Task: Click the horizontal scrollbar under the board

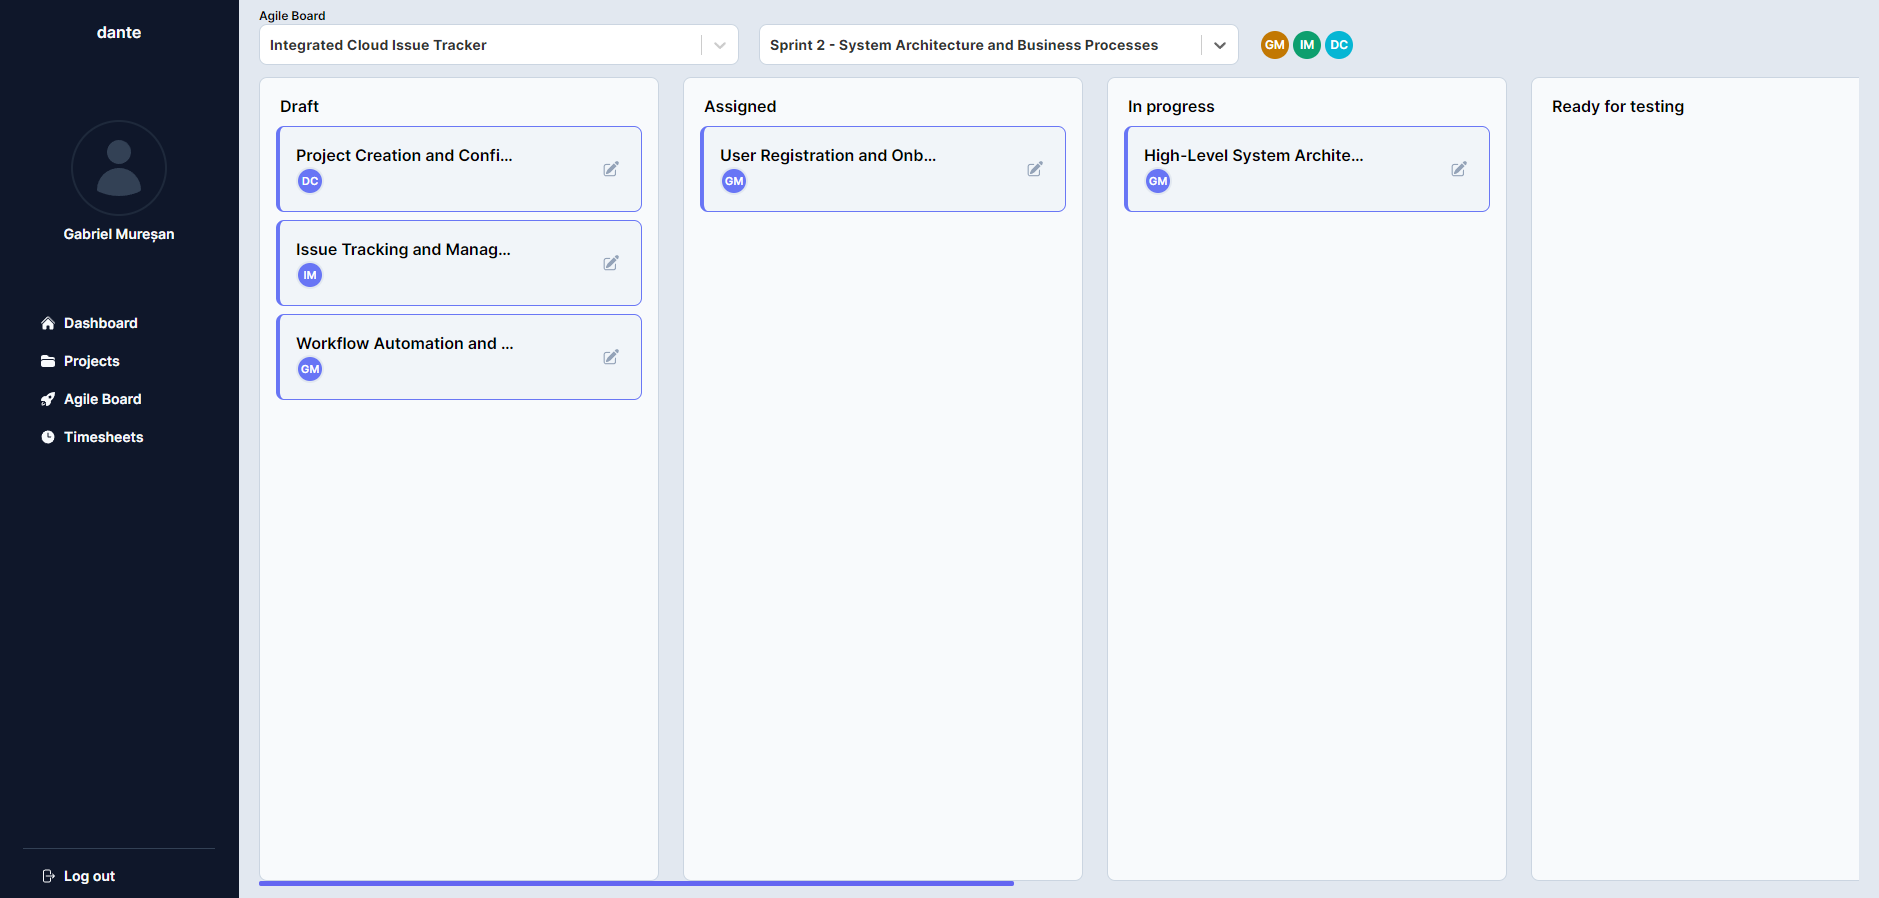Action: coord(636,884)
